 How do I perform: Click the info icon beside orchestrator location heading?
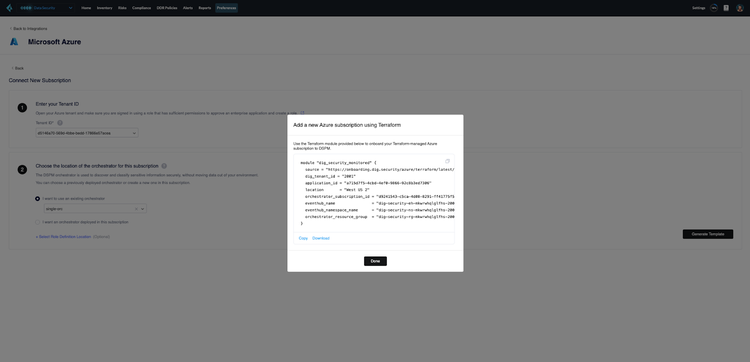coord(164,166)
